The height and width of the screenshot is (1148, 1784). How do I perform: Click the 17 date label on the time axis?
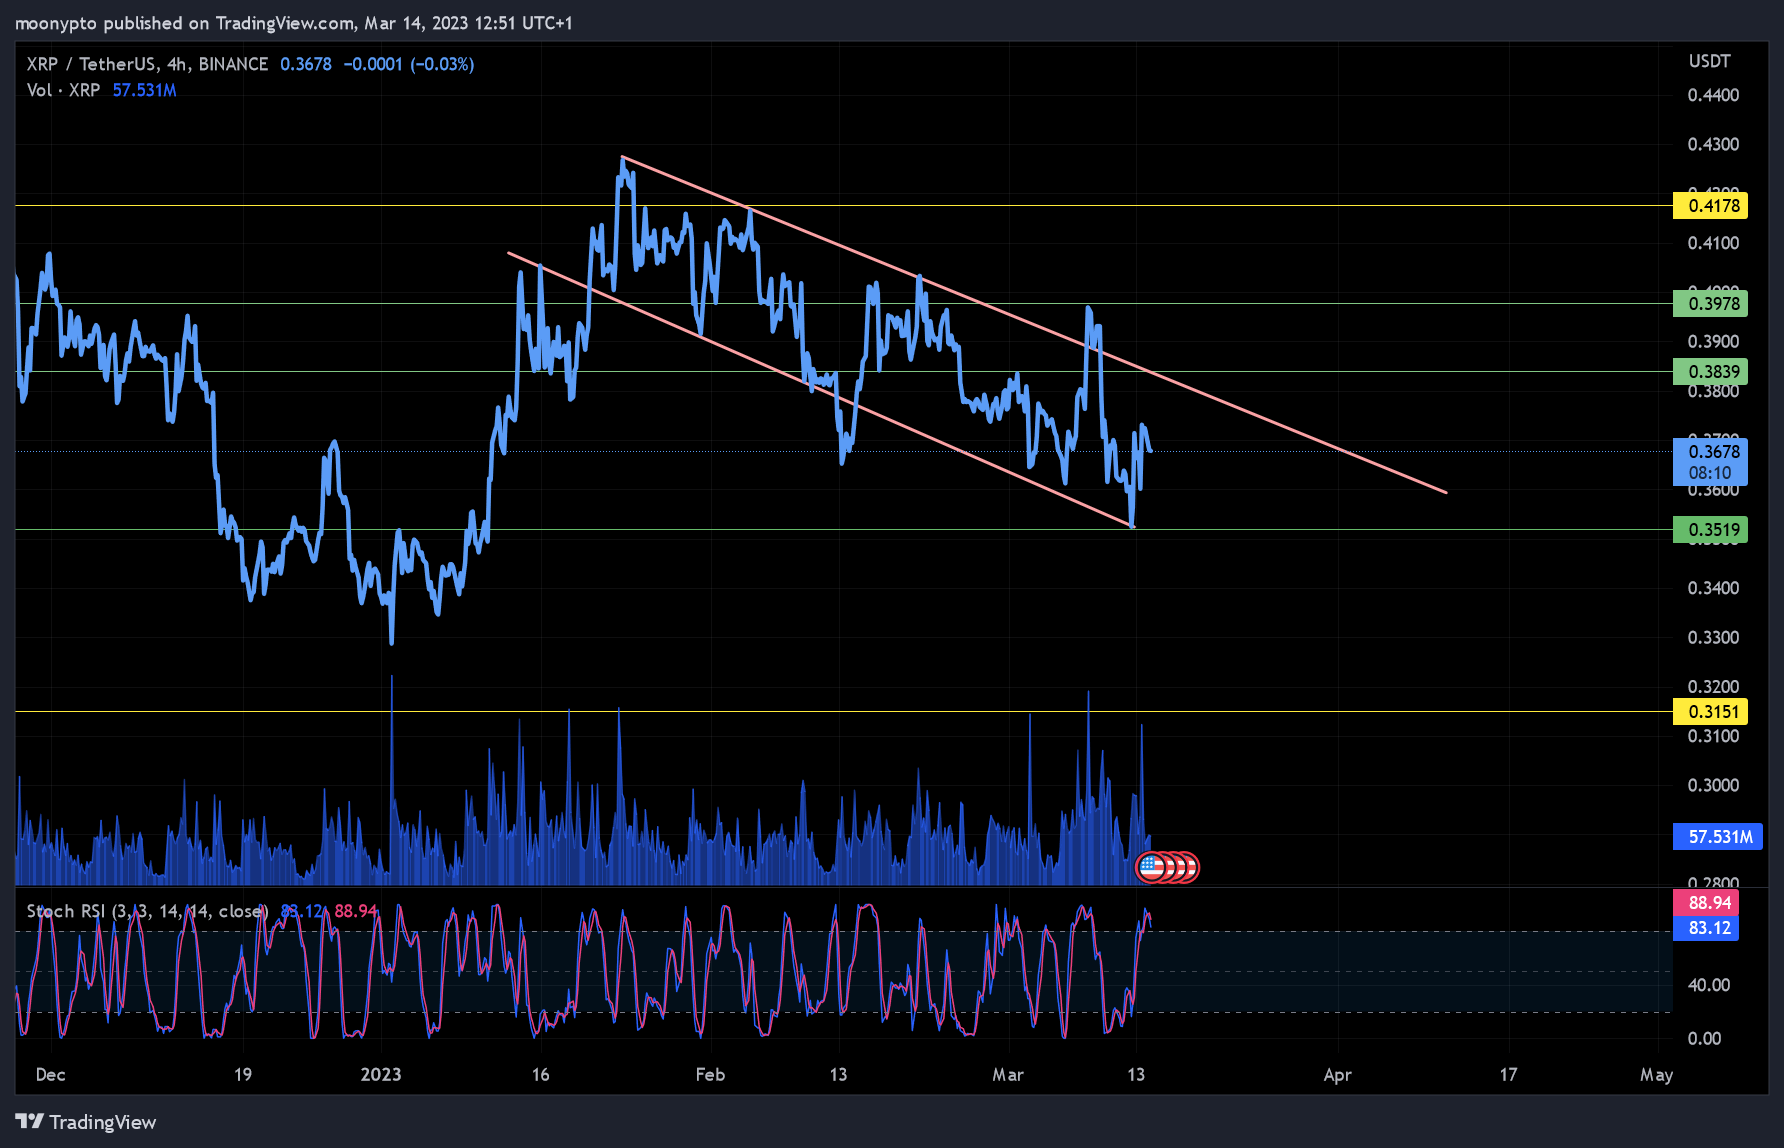pos(1508,1075)
